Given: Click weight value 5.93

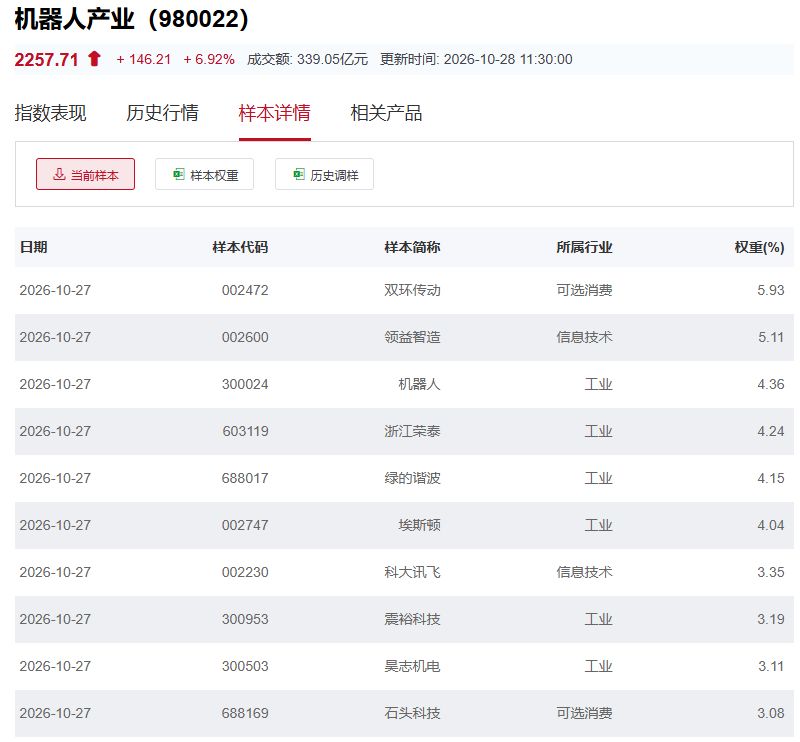Looking at the screenshot, I should pyautogui.click(x=770, y=290).
